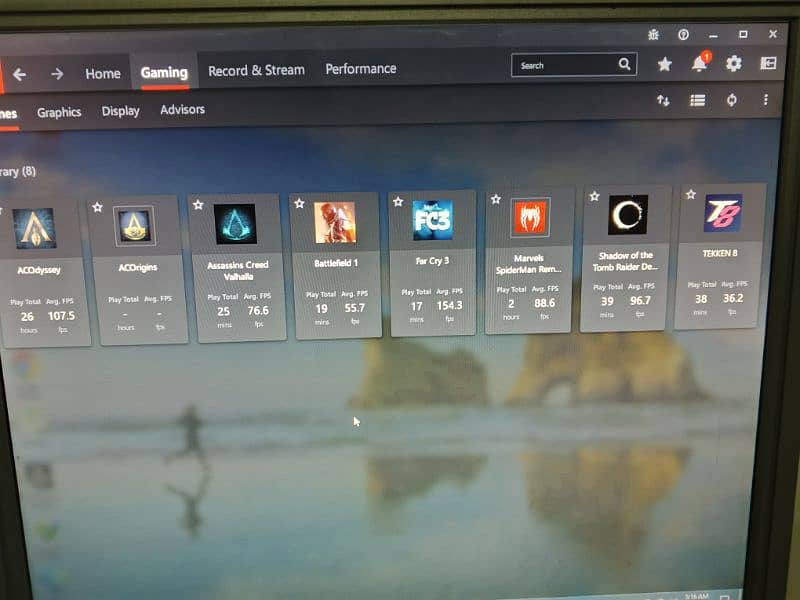Click the rescan games refresh icon

(x=732, y=100)
